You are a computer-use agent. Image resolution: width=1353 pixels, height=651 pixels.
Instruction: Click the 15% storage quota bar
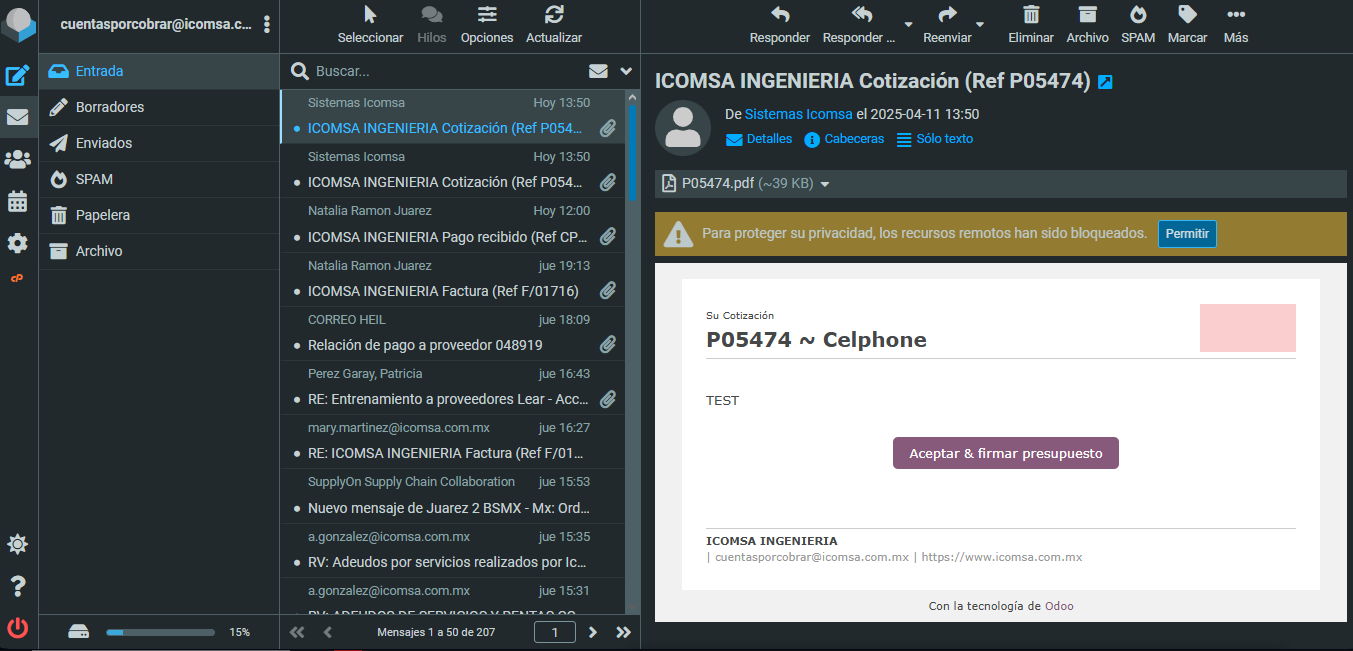click(x=160, y=632)
